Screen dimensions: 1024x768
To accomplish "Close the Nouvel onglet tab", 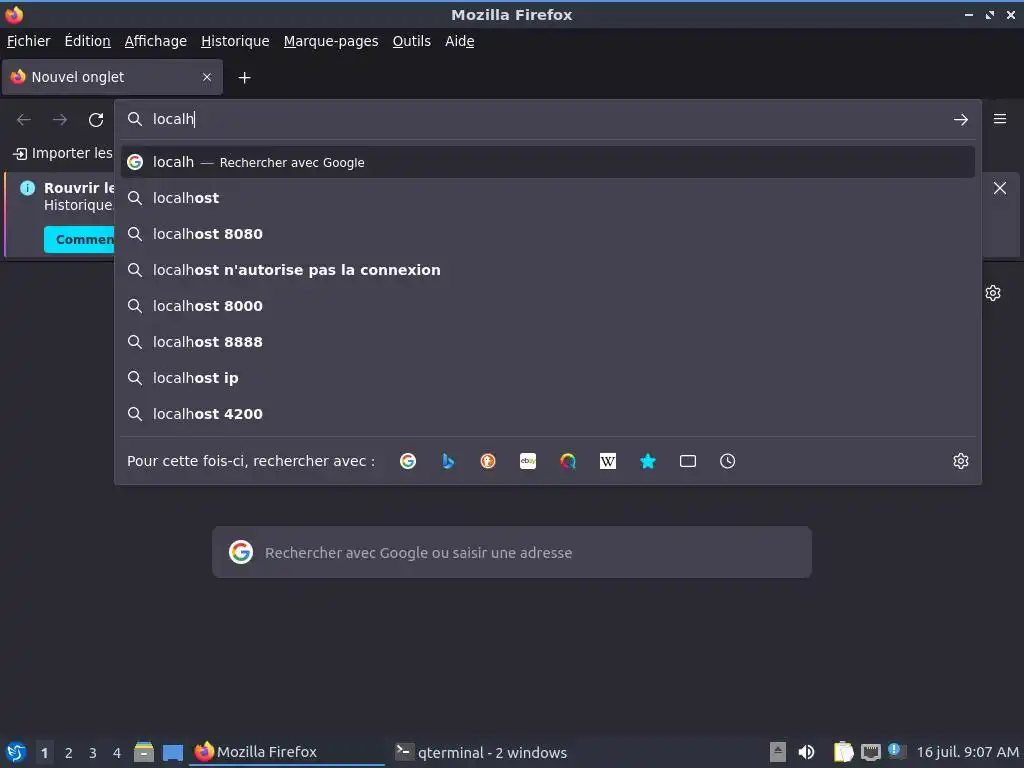I will pos(207,77).
